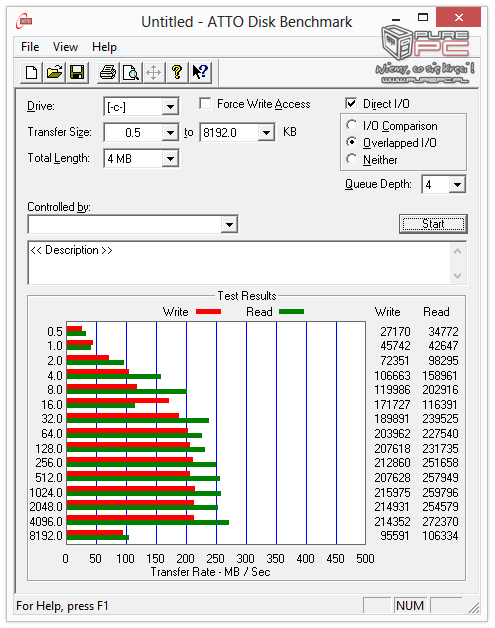
Task: Click the 16.0 row label in chart
Action: pyautogui.click(x=52, y=405)
